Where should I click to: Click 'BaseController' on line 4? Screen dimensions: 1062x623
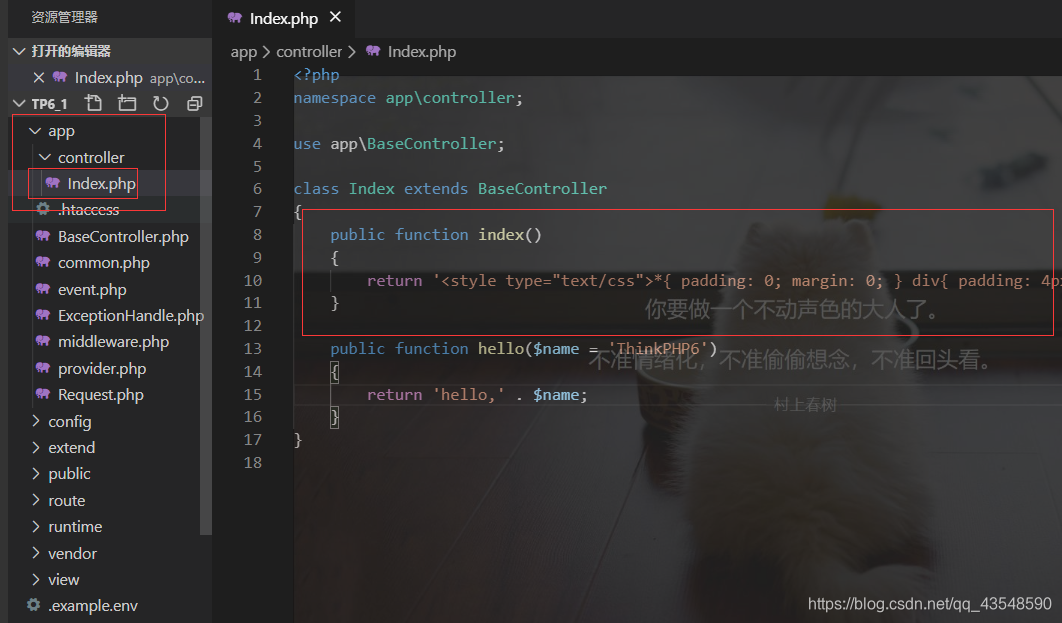[431, 144]
